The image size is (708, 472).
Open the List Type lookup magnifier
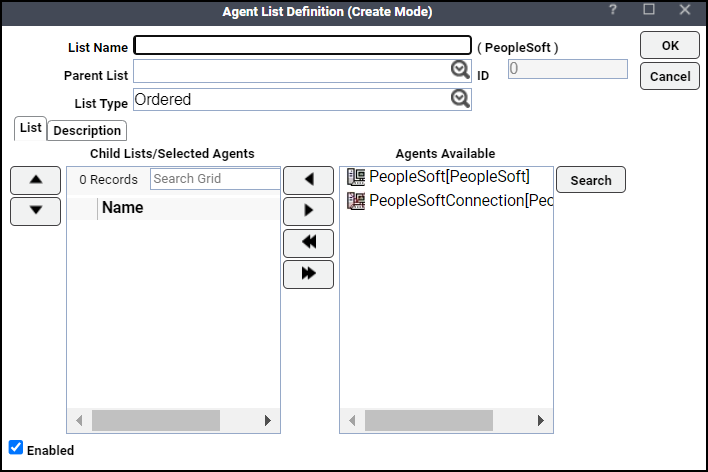[460, 98]
